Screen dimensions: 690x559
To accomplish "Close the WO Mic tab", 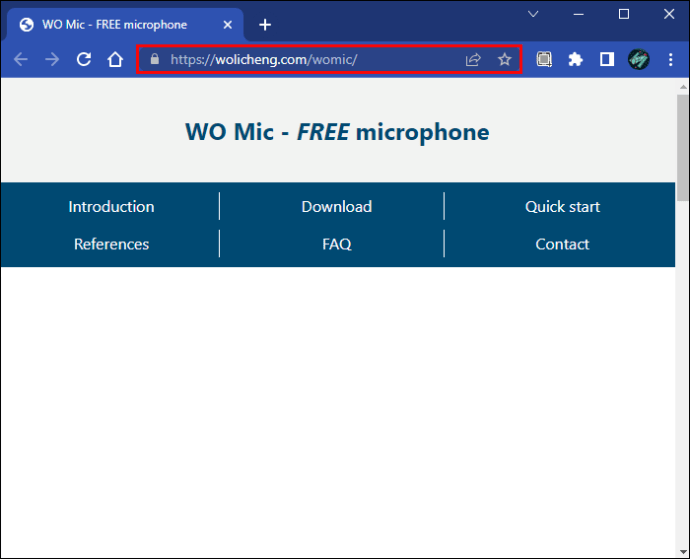I will tap(228, 25).
